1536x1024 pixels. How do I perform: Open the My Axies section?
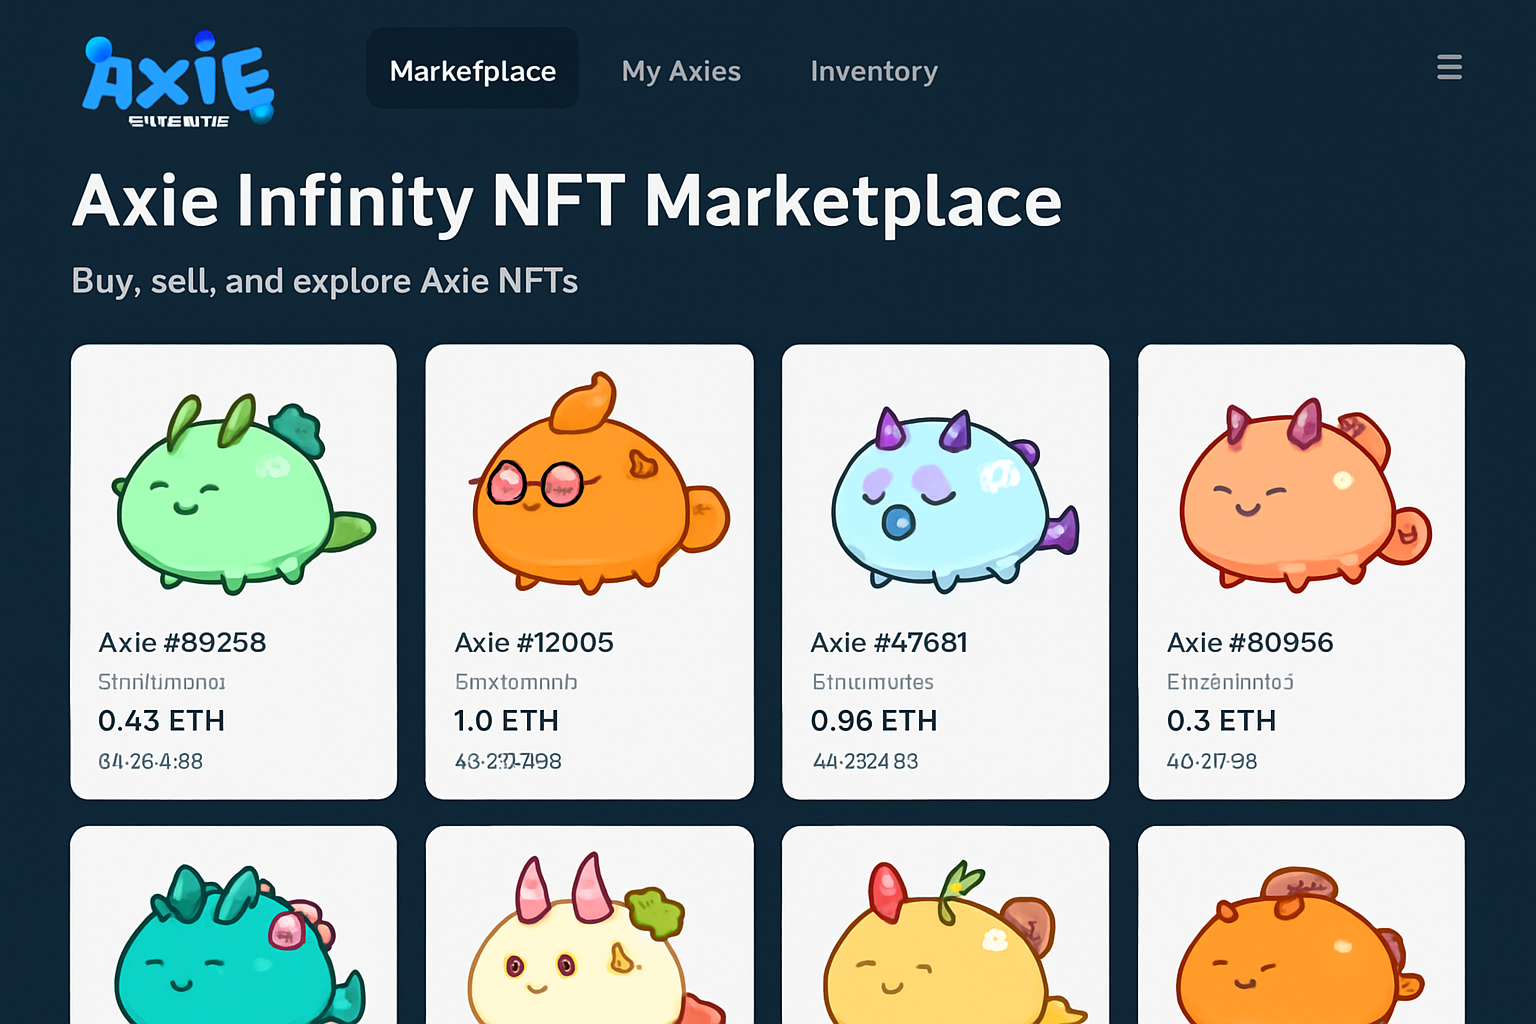click(681, 71)
